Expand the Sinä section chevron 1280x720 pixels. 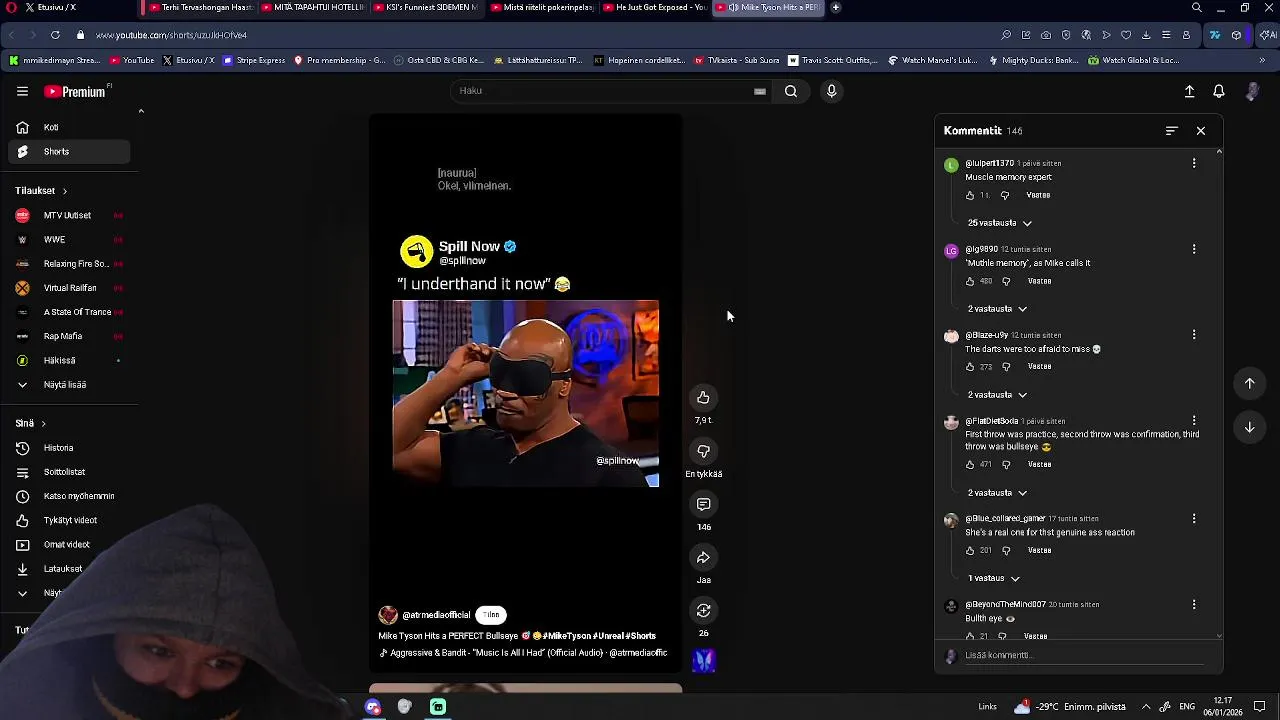click(x=43, y=424)
